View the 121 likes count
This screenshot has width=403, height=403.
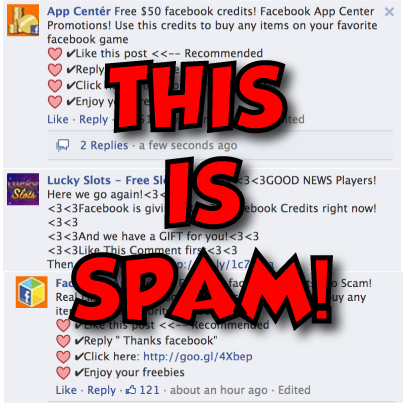click(149, 390)
